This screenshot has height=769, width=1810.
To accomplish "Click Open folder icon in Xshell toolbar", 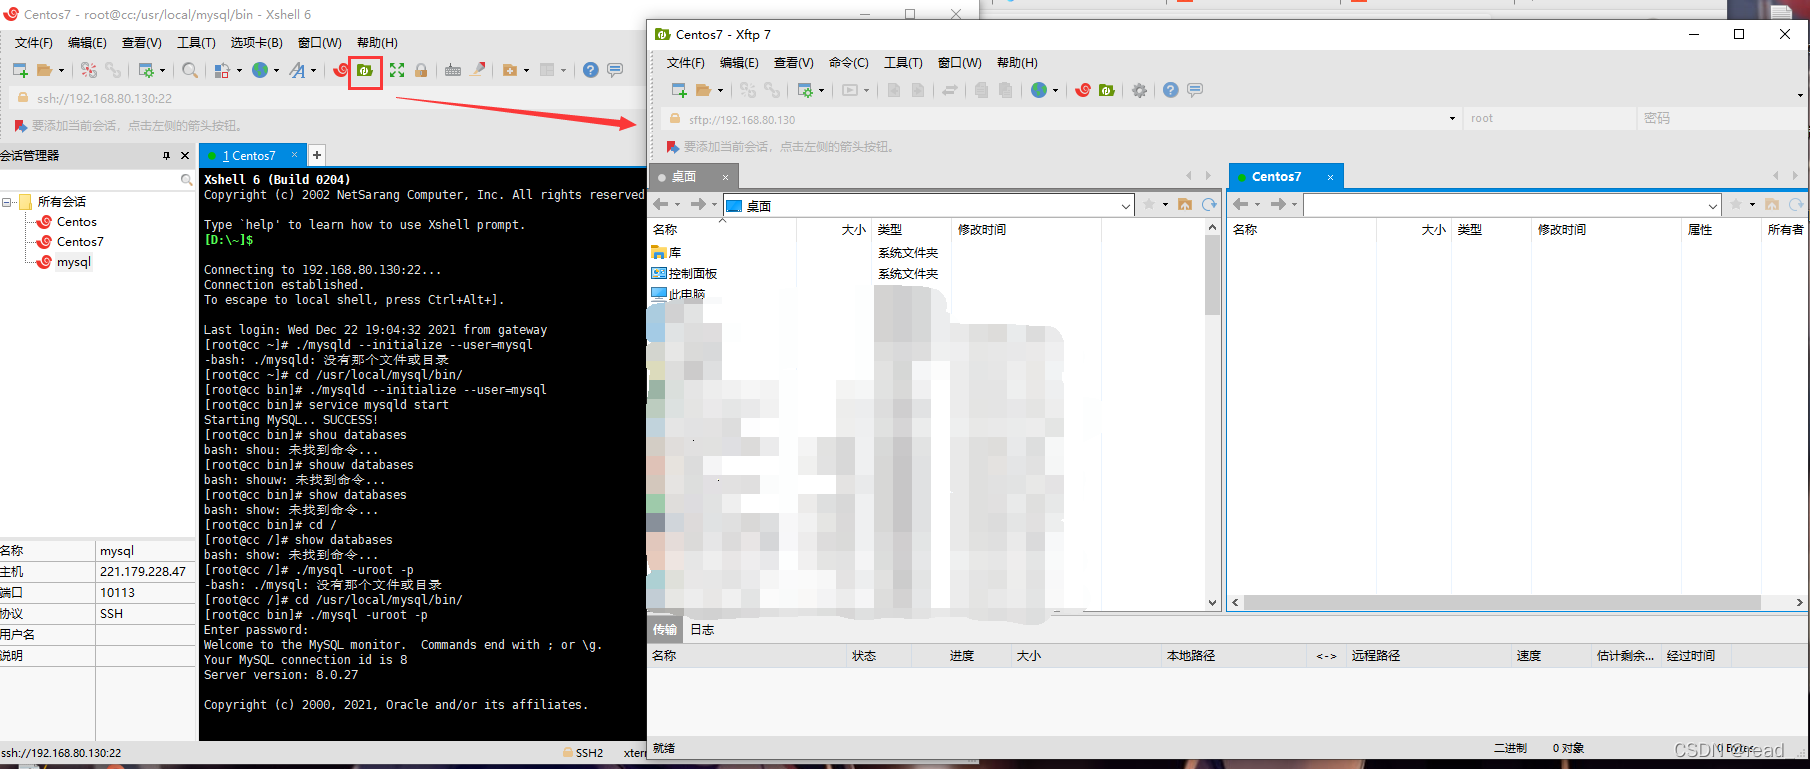I will click(x=44, y=70).
